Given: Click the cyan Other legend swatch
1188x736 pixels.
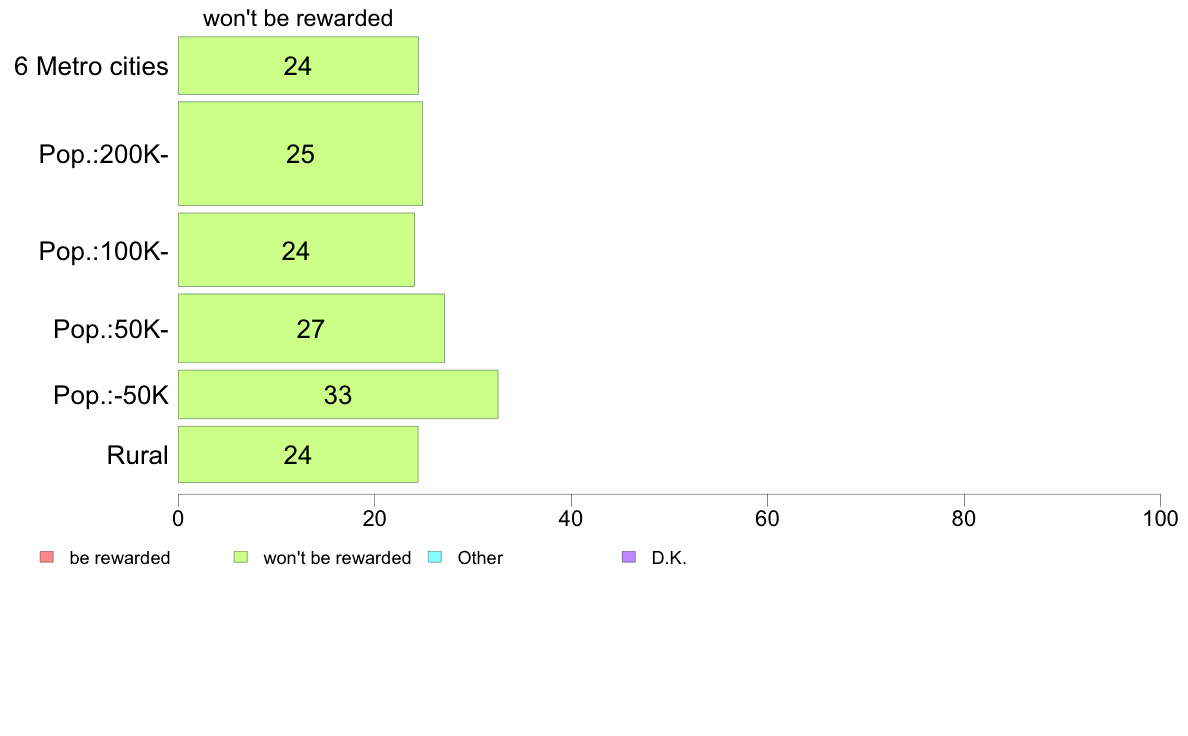Looking at the screenshot, I should coord(435,557).
